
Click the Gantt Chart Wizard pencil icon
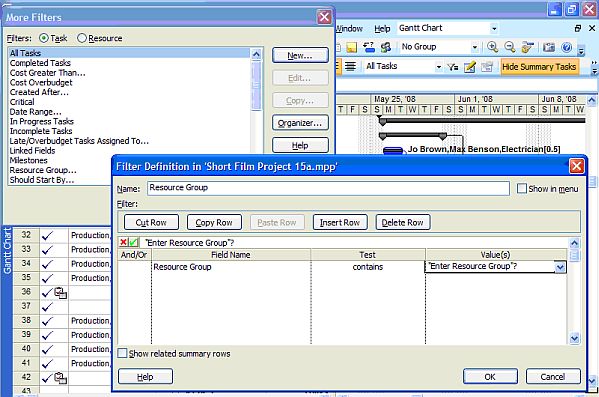pyautogui.click(x=469, y=67)
